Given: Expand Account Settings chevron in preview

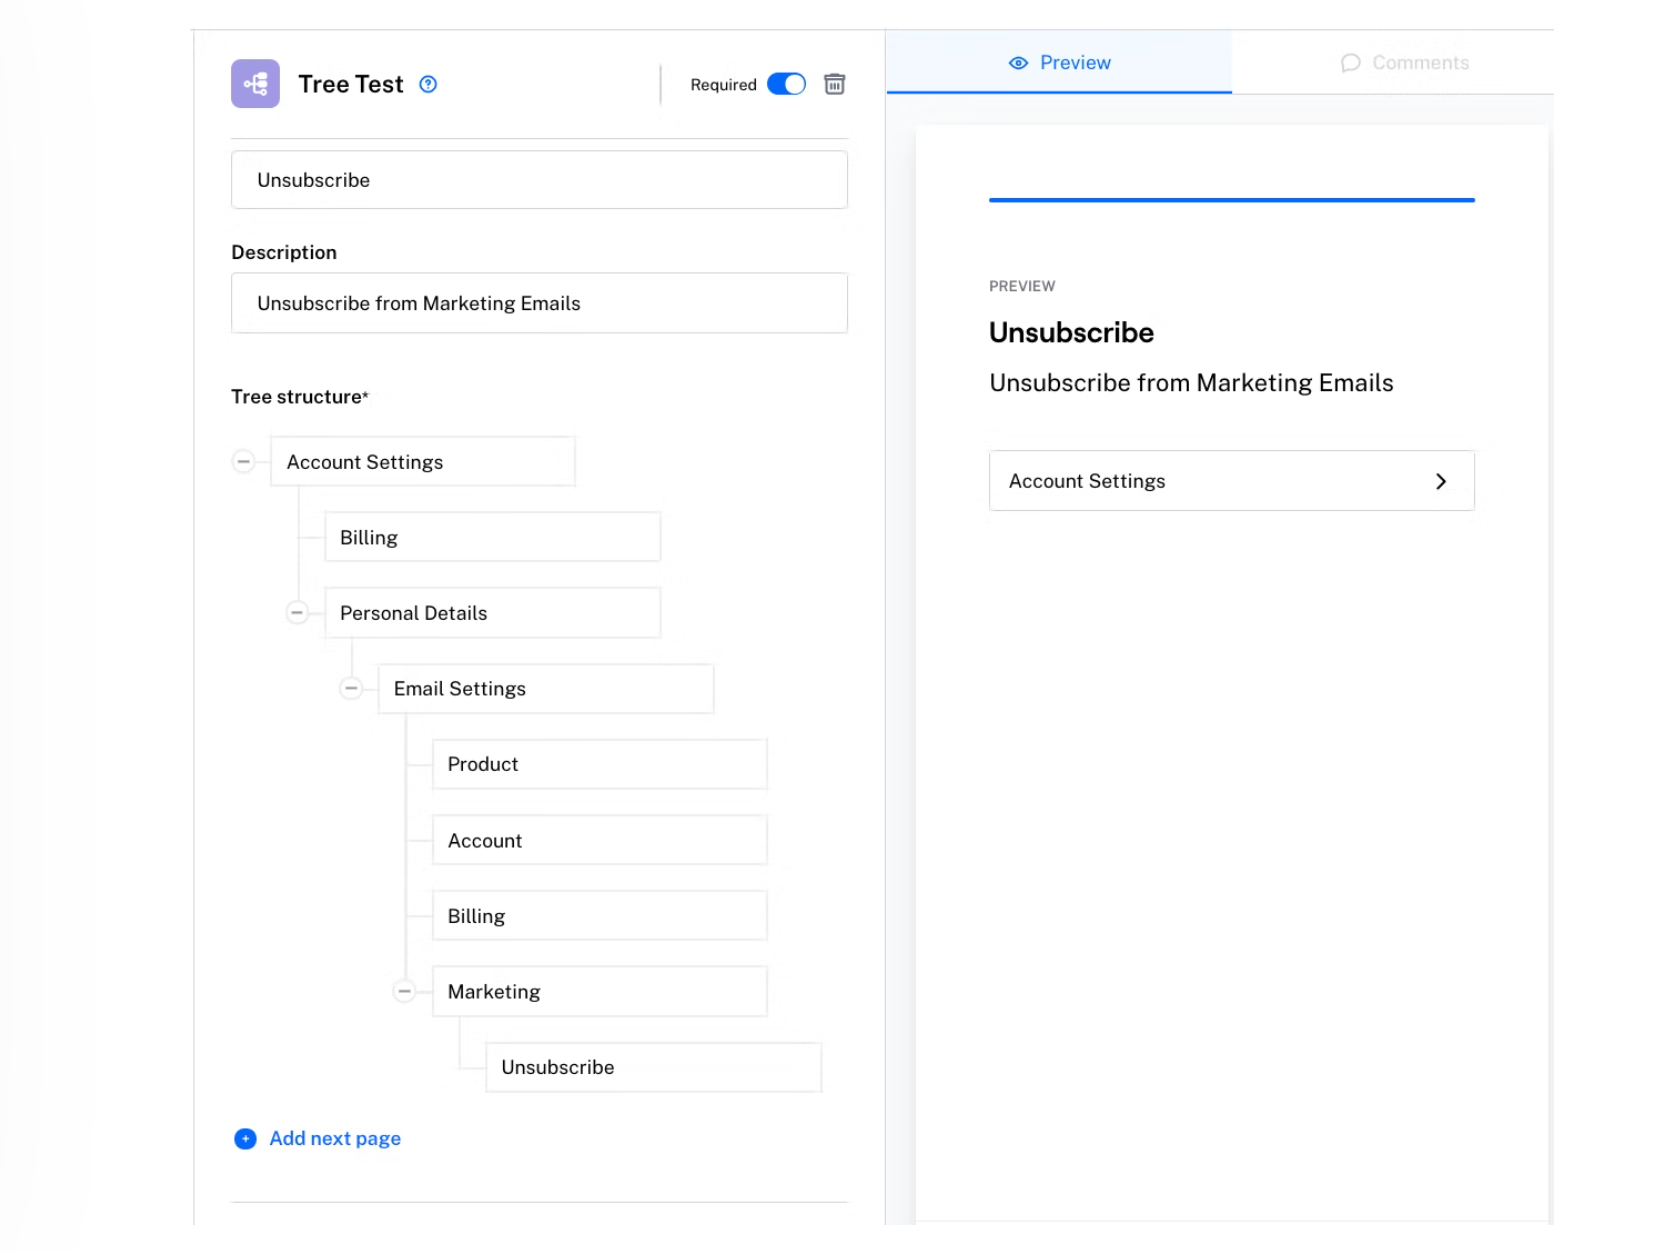Looking at the screenshot, I should coord(1441,481).
